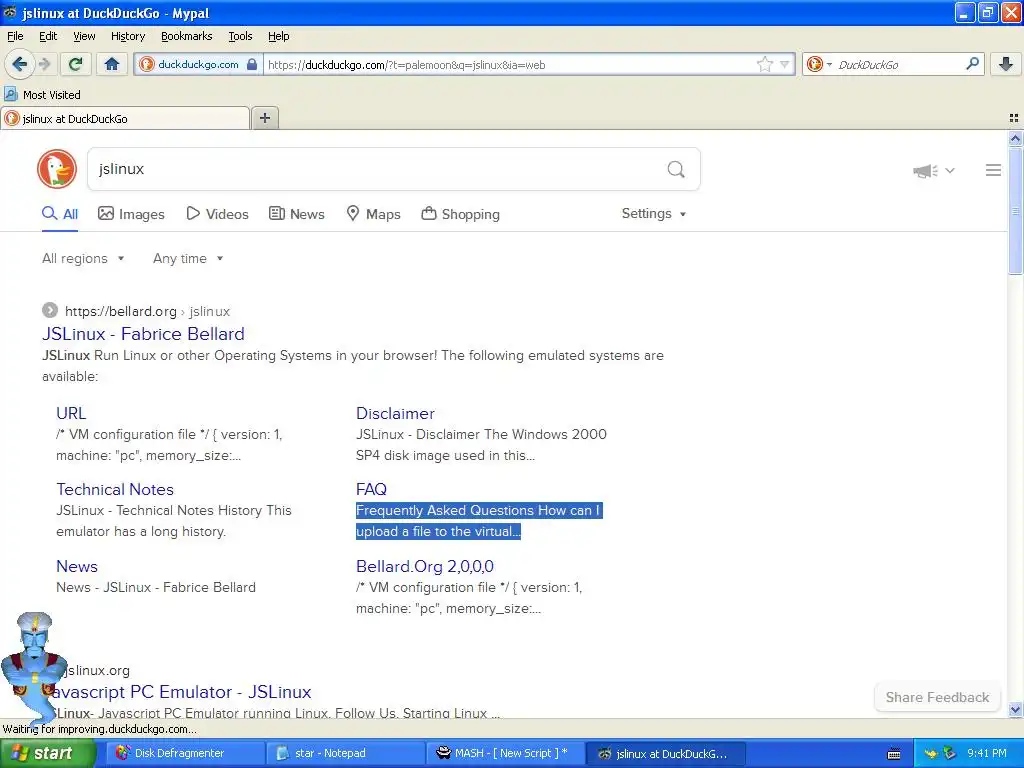Image resolution: width=1024 pixels, height=768 pixels.
Task: Click the padlock site identity icon
Action: point(251,64)
